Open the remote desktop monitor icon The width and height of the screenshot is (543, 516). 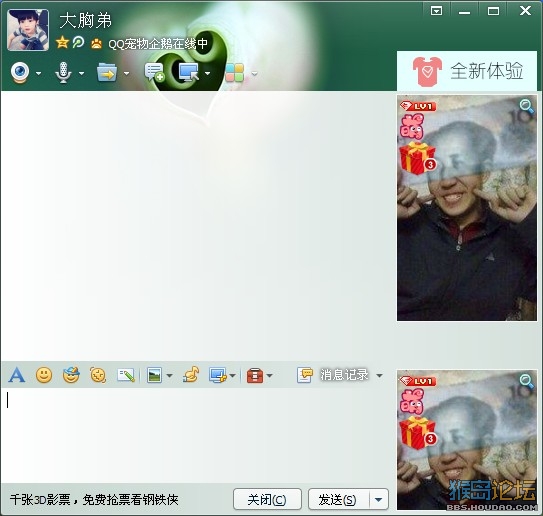[x=189, y=72]
